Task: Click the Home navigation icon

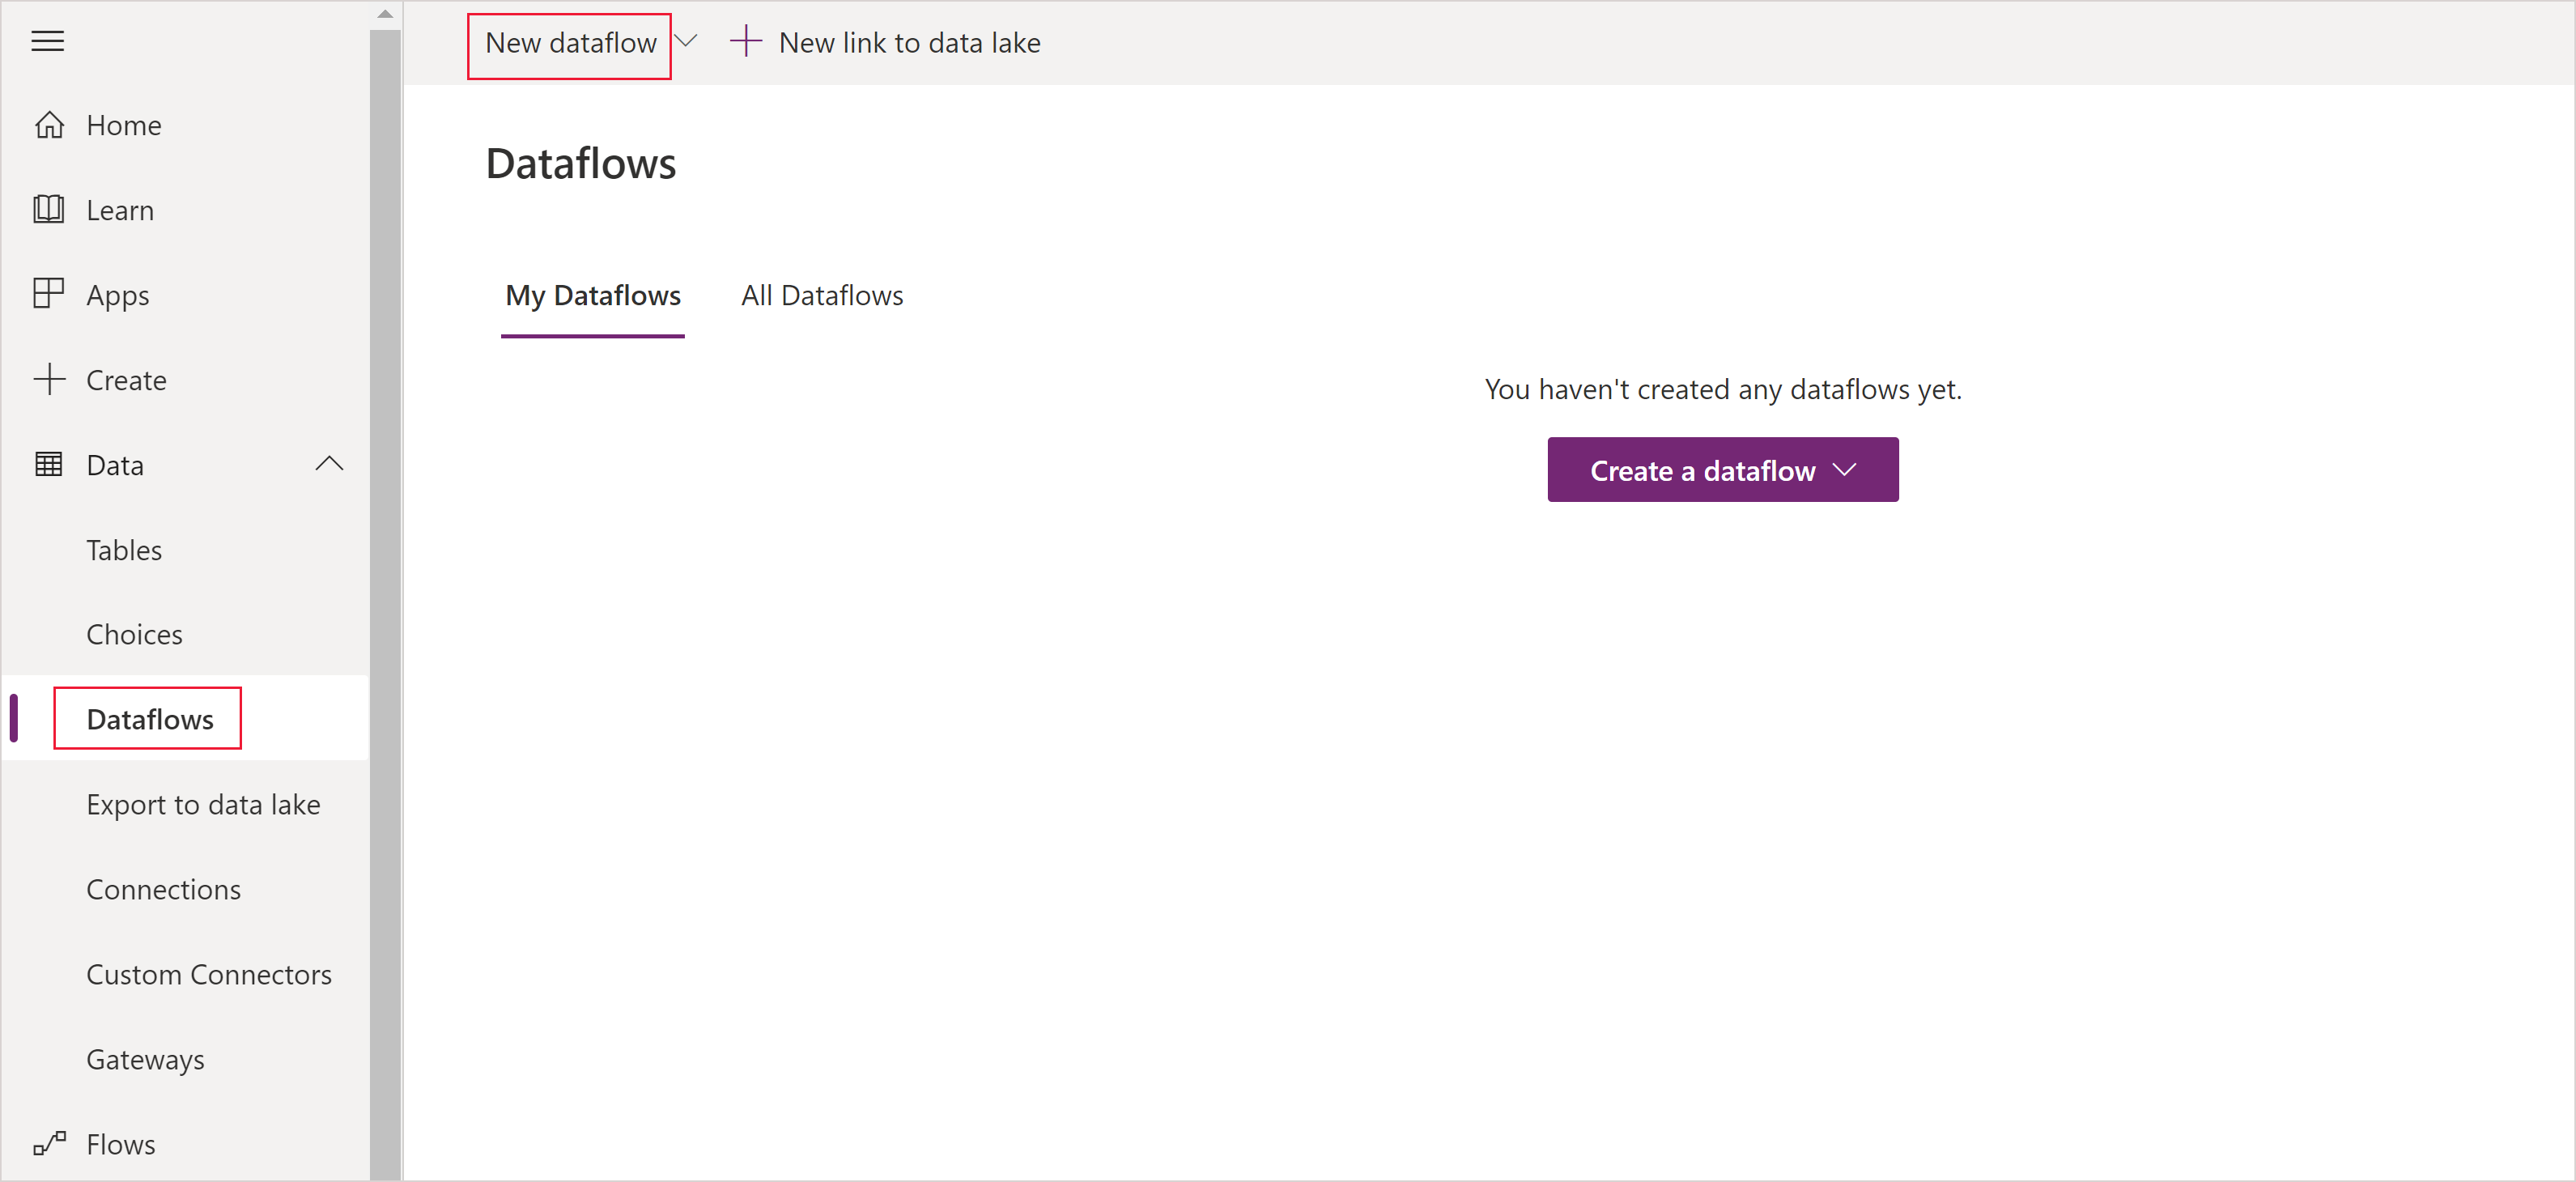Action: pos(49,125)
